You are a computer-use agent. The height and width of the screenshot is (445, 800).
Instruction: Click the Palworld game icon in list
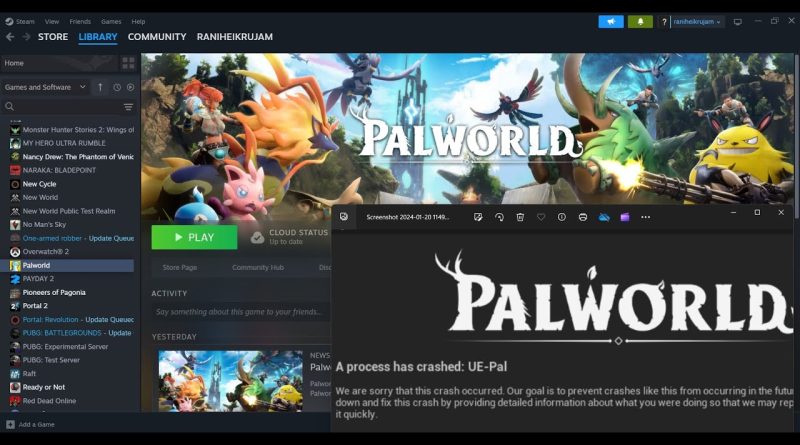[15, 265]
